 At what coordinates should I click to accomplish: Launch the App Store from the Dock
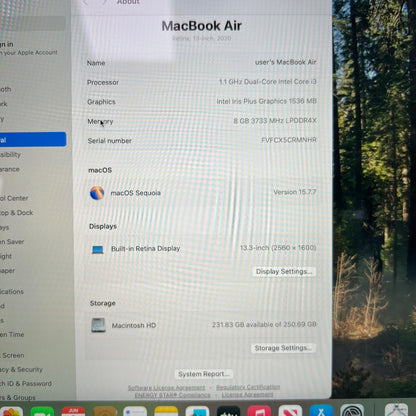click(x=321, y=412)
